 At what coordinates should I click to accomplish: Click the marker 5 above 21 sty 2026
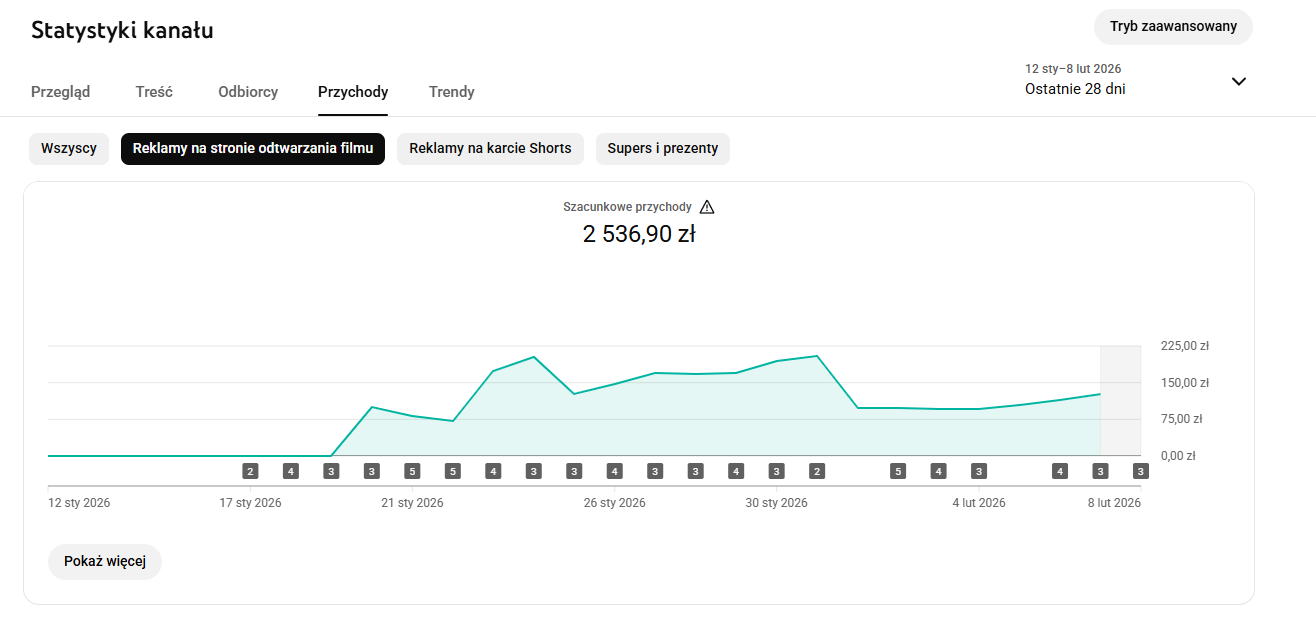click(412, 471)
